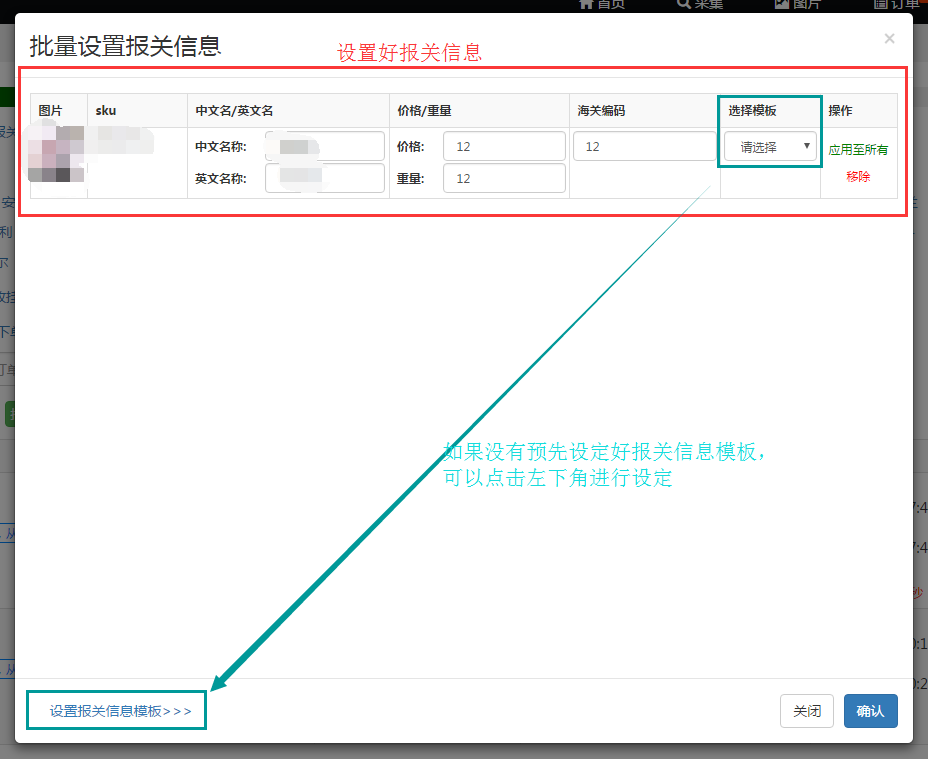Click the dialog close X button
The image size is (928, 759).
[889, 39]
